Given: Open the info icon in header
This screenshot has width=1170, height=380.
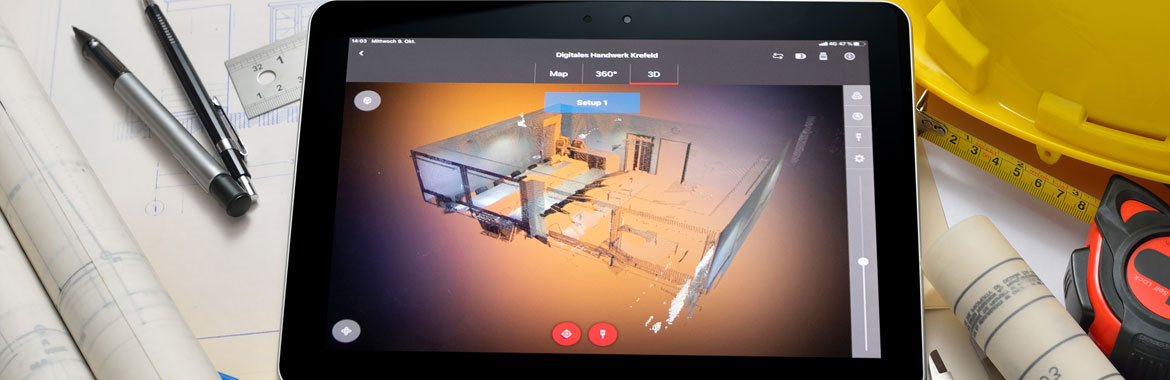Looking at the screenshot, I should [849, 56].
